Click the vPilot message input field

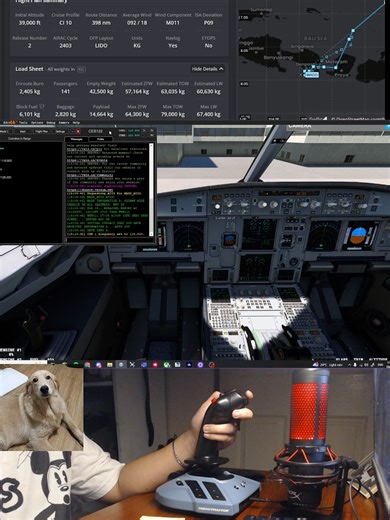[x=109, y=239]
